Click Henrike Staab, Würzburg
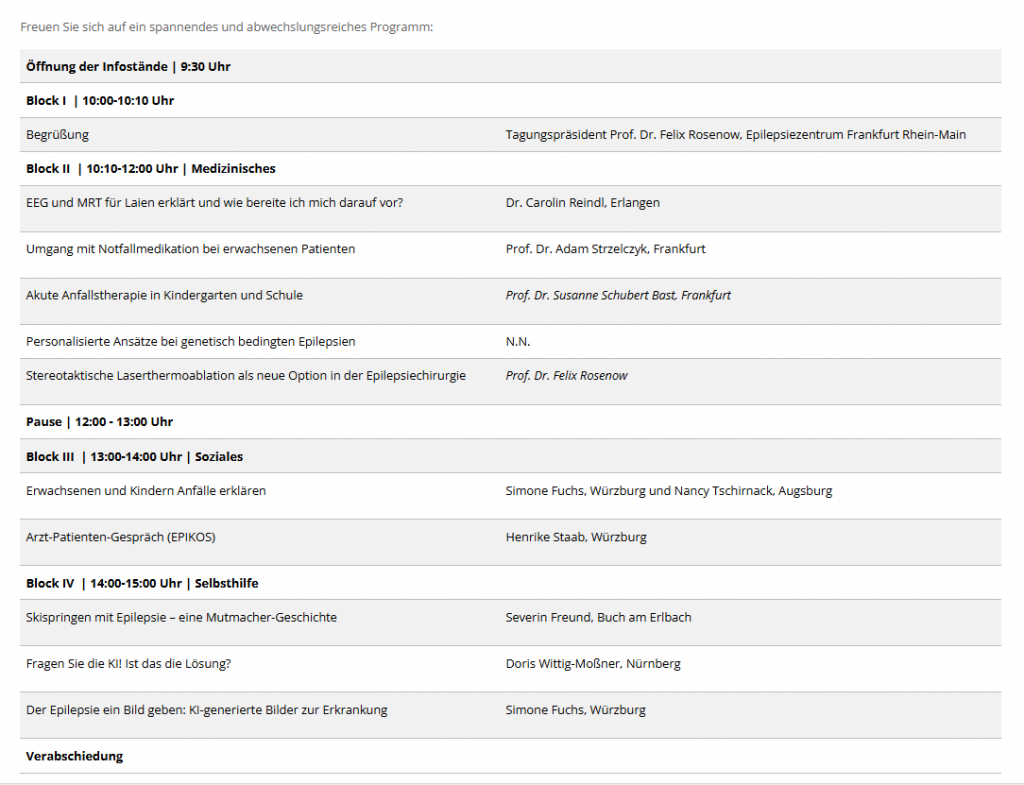Screen dimensions: 1024x785 click(x=576, y=537)
